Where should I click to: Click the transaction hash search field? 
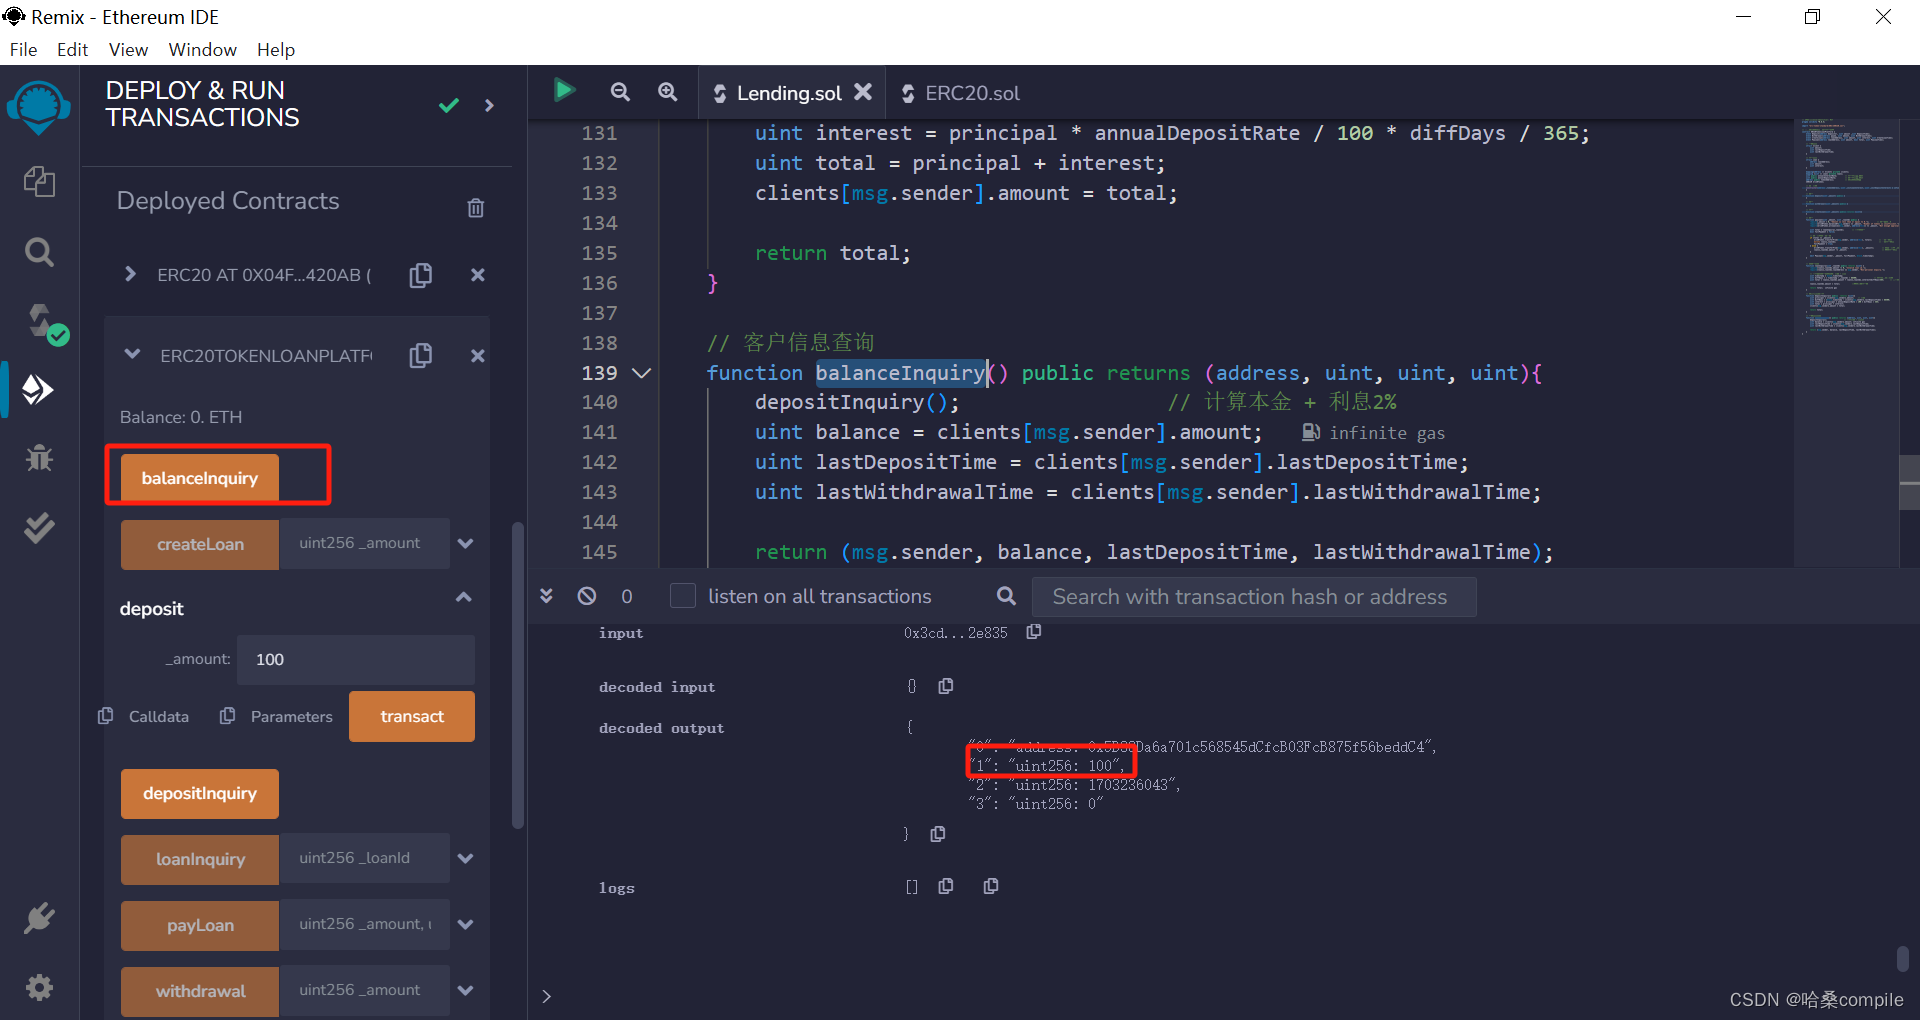1254,597
